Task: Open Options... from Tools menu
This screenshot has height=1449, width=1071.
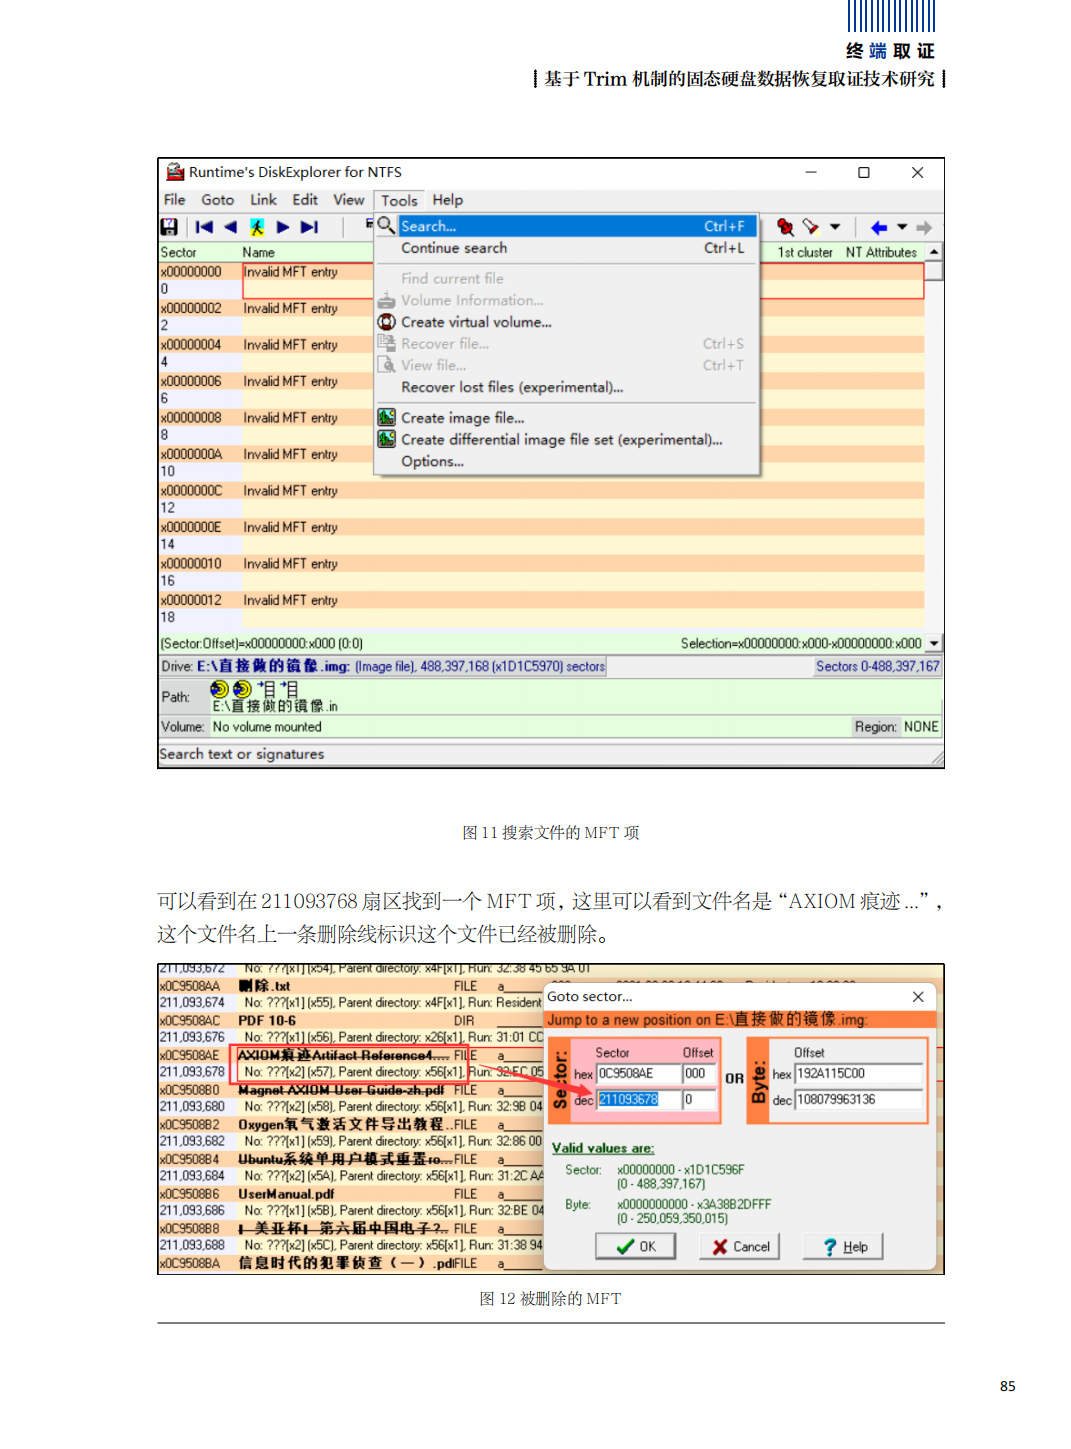Action: [566, 461]
